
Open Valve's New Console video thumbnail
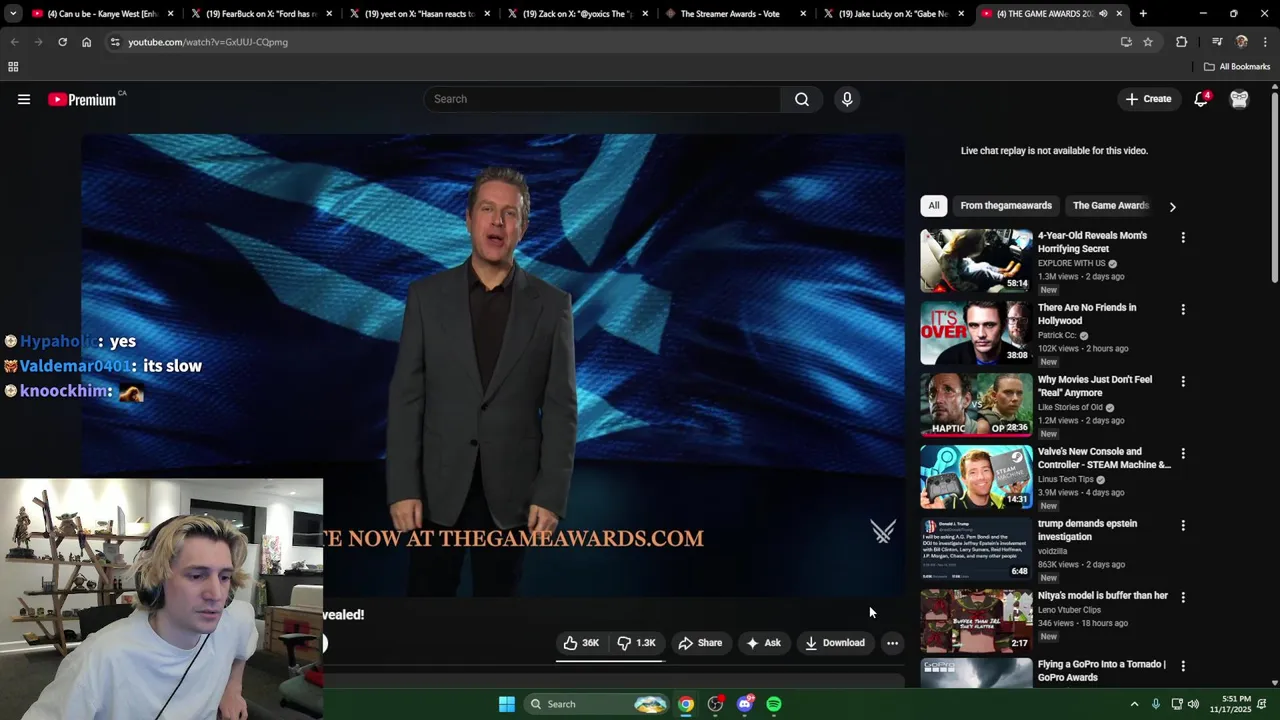coord(976,476)
